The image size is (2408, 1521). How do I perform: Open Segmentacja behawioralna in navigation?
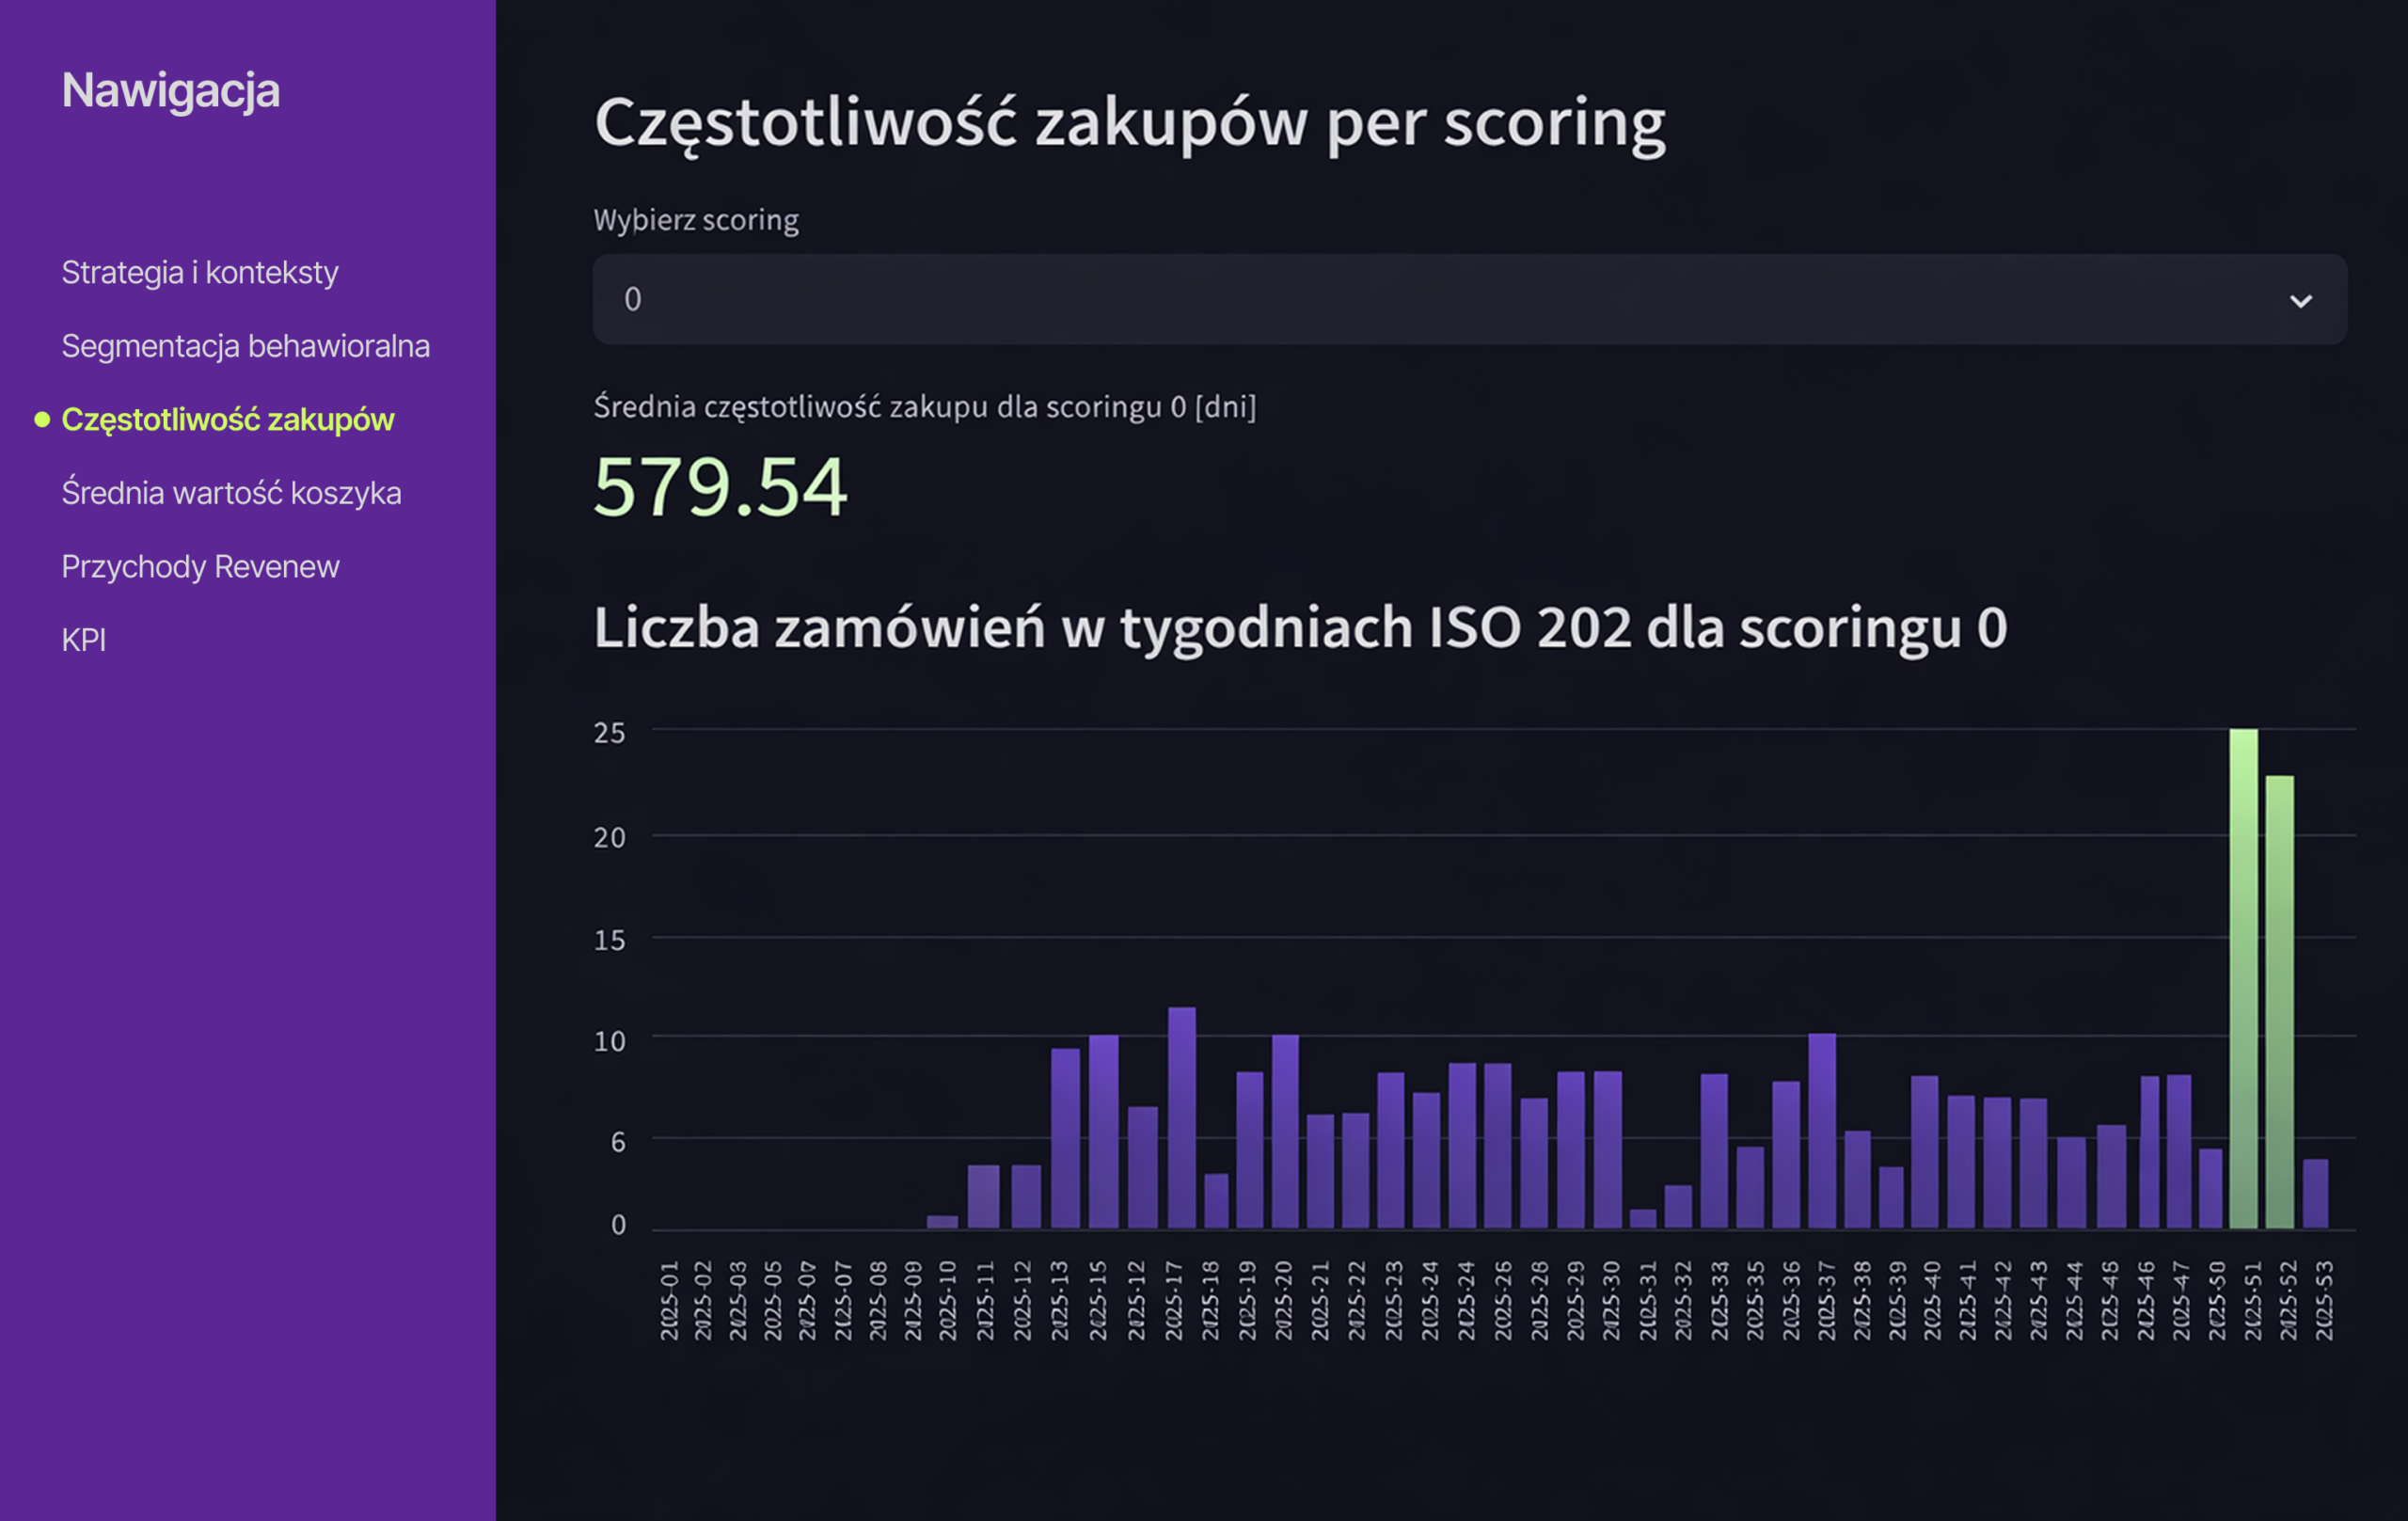[x=245, y=346]
